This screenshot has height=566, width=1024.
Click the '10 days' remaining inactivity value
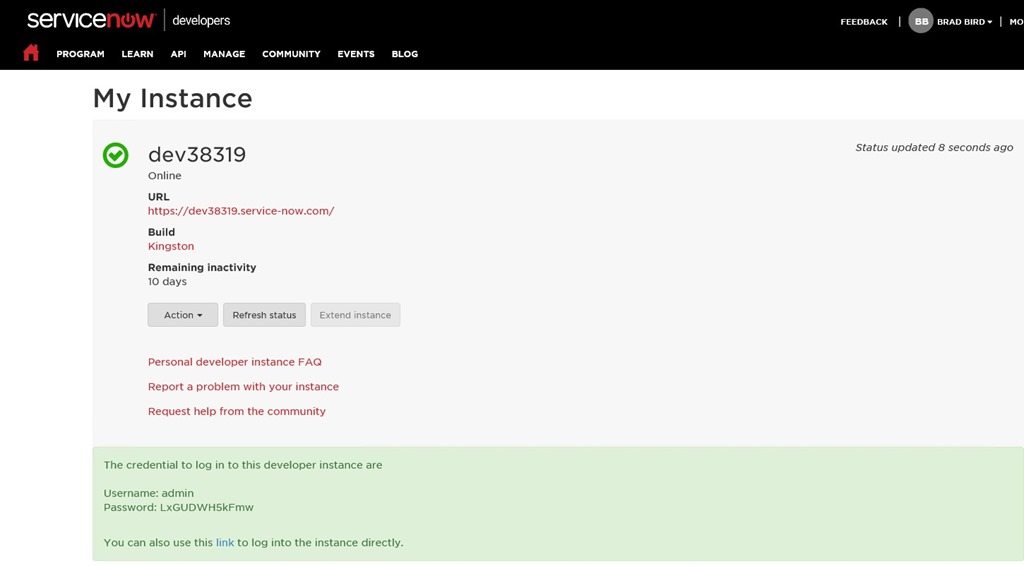point(167,281)
